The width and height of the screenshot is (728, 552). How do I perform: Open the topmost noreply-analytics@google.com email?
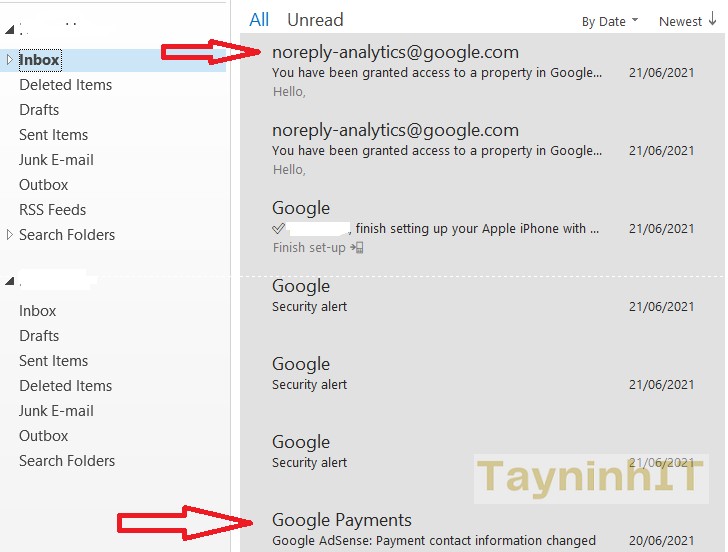395,52
